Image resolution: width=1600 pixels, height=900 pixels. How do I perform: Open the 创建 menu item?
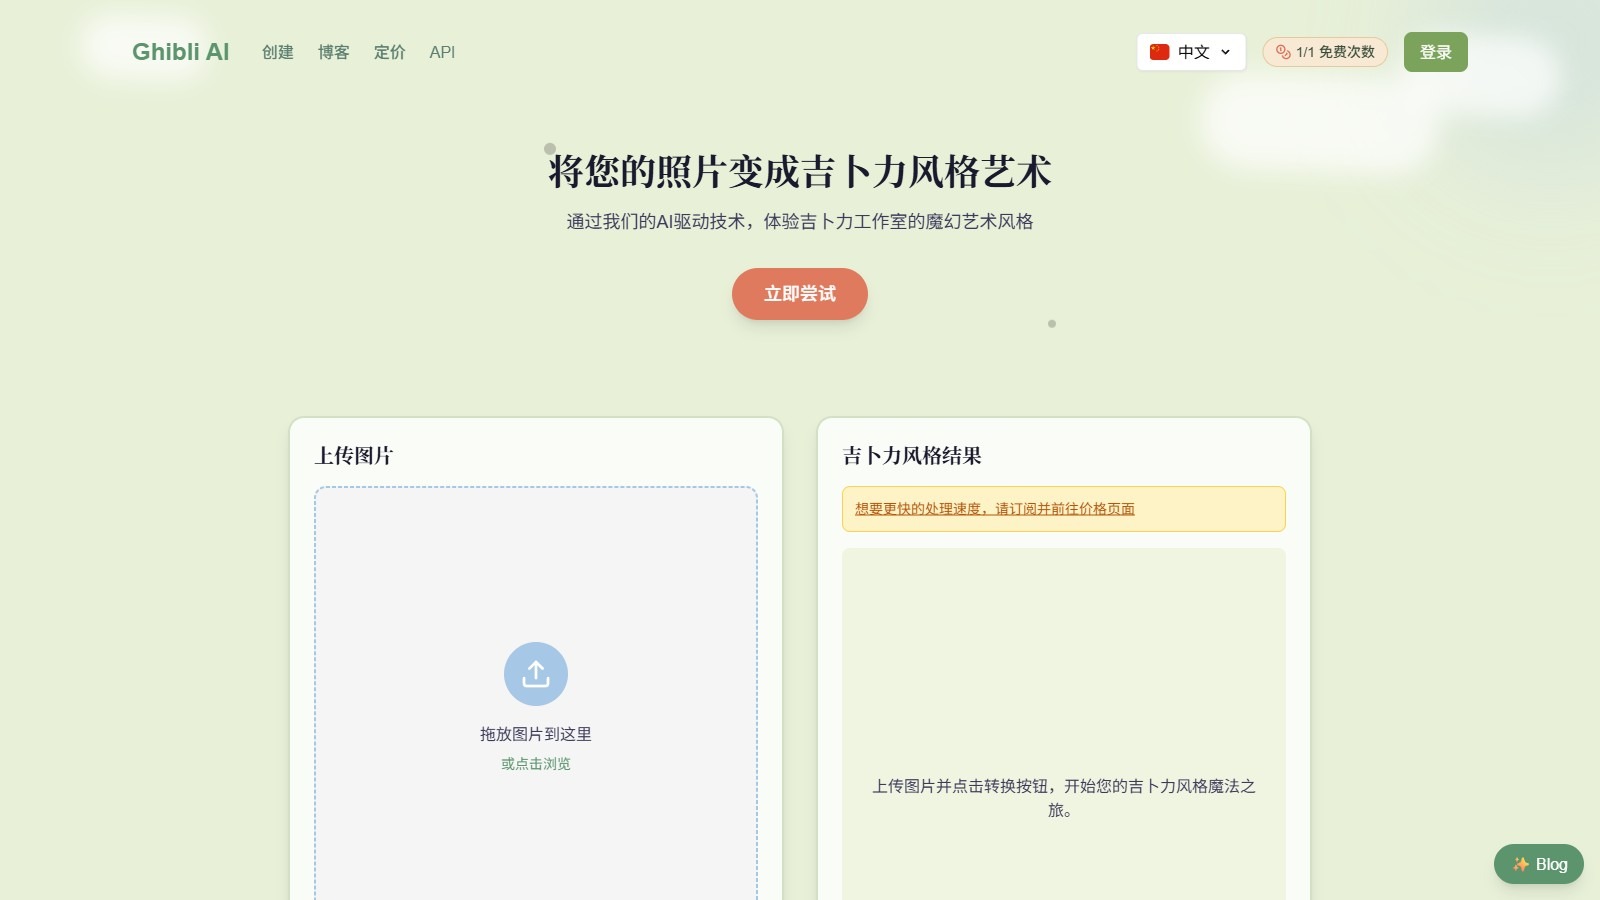coord(277,52)
